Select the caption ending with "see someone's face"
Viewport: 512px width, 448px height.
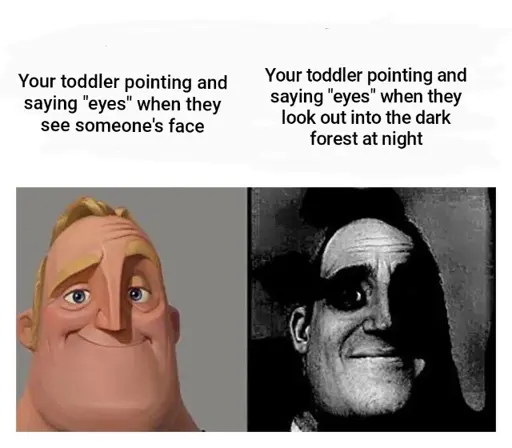123,104
